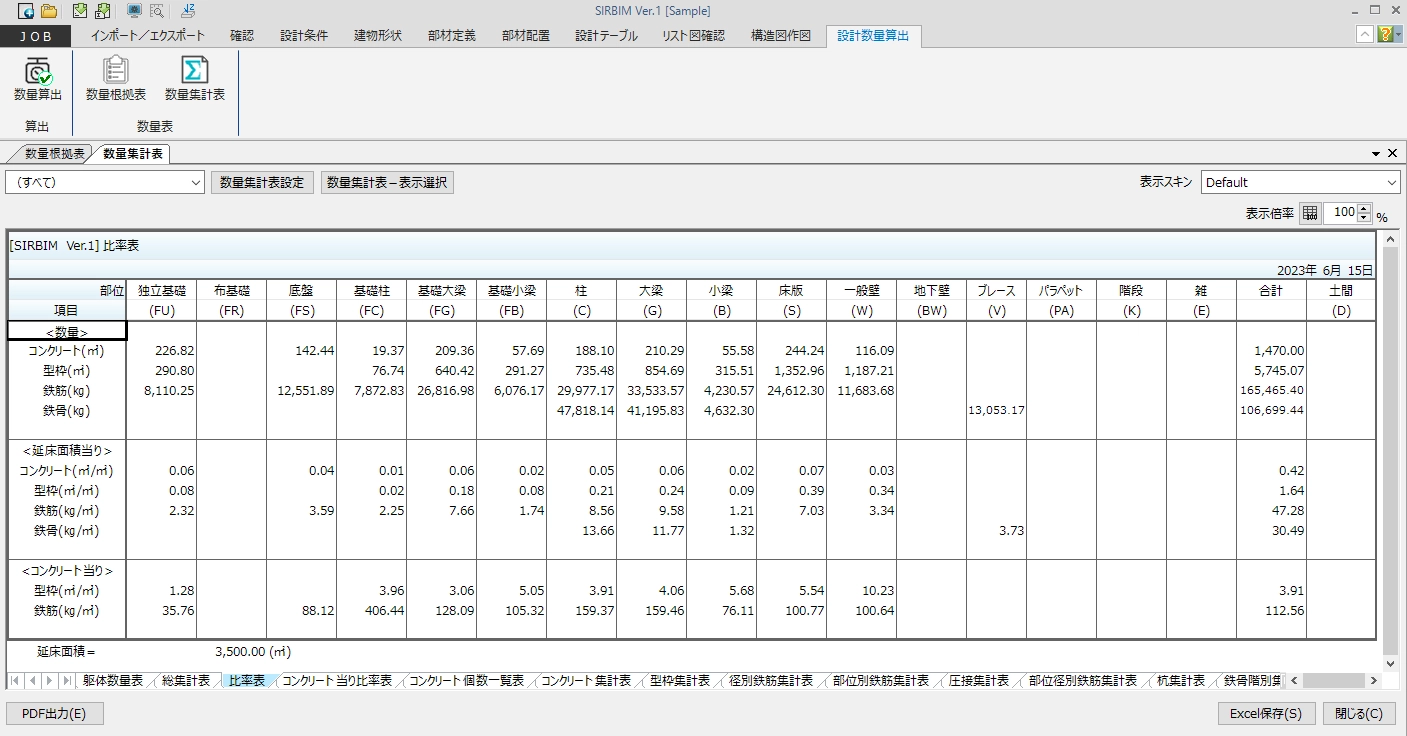Jump to last sheet tab navigation arrow
1407x736 pixels.
[65, 681]
